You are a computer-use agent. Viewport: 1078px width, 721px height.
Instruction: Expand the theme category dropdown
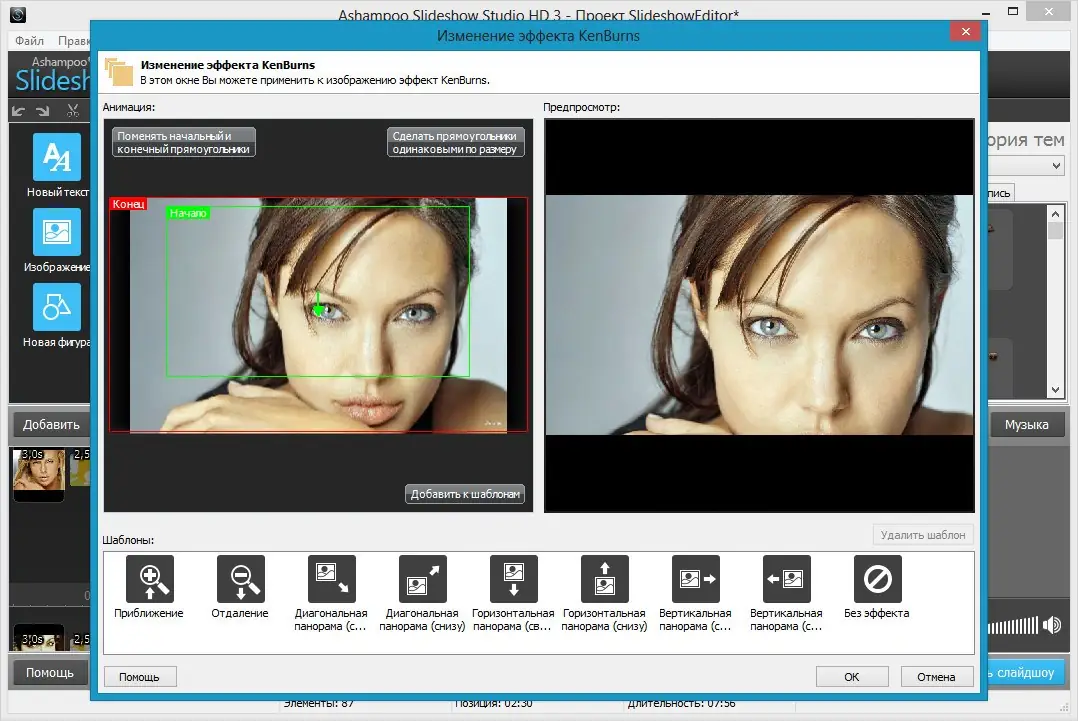click(x=1057, y=166)
